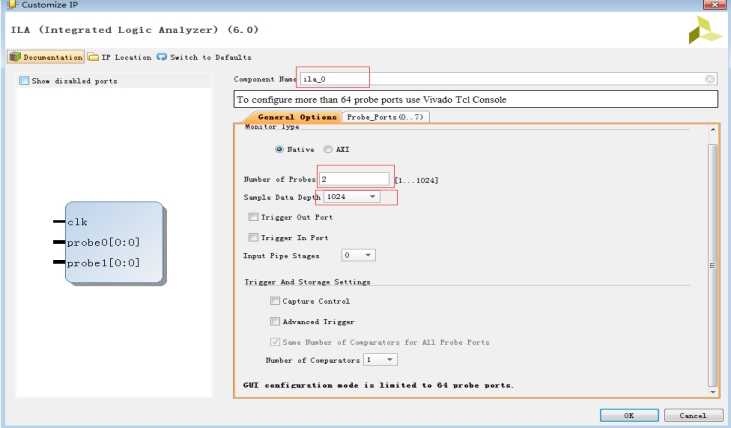Click the probe0[0:0] port label

click(103, 242)
